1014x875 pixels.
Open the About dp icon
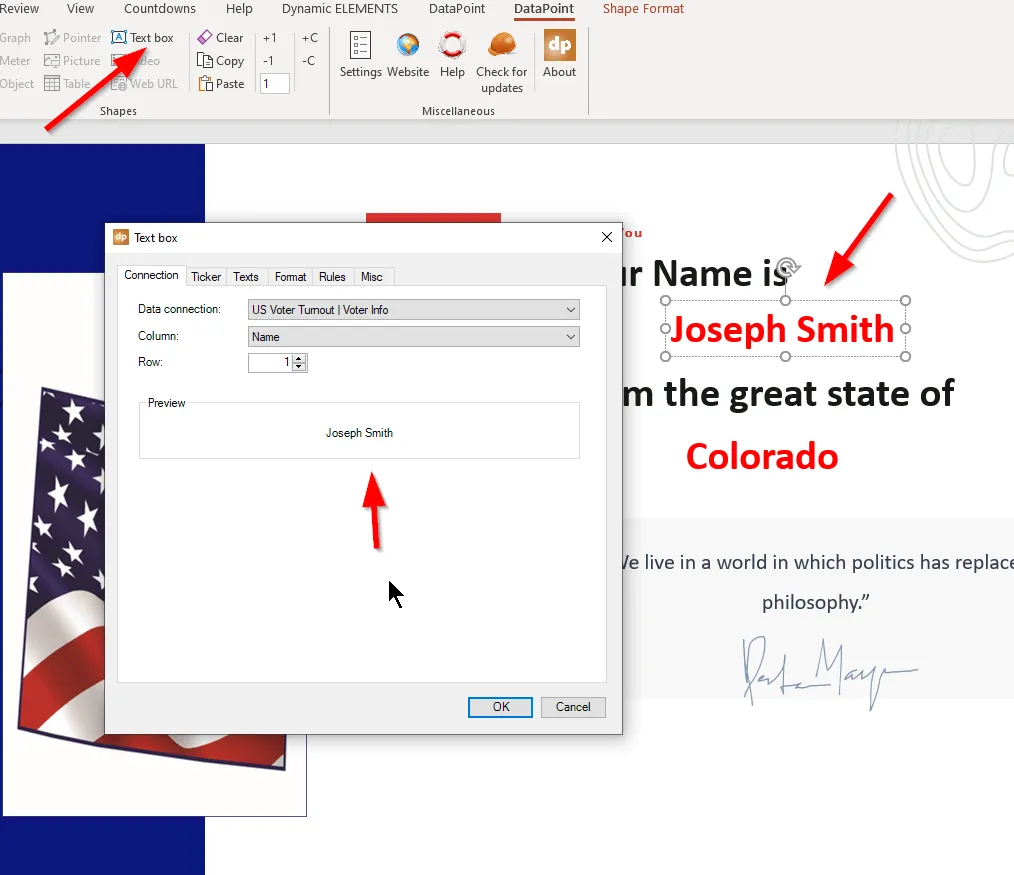point(559,55)
